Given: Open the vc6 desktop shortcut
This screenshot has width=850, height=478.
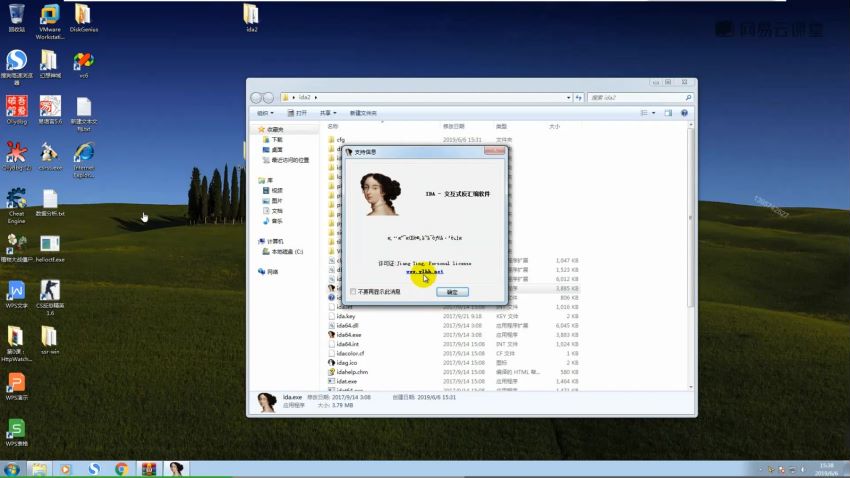Looking at the screenshot, I should point(83,65).
